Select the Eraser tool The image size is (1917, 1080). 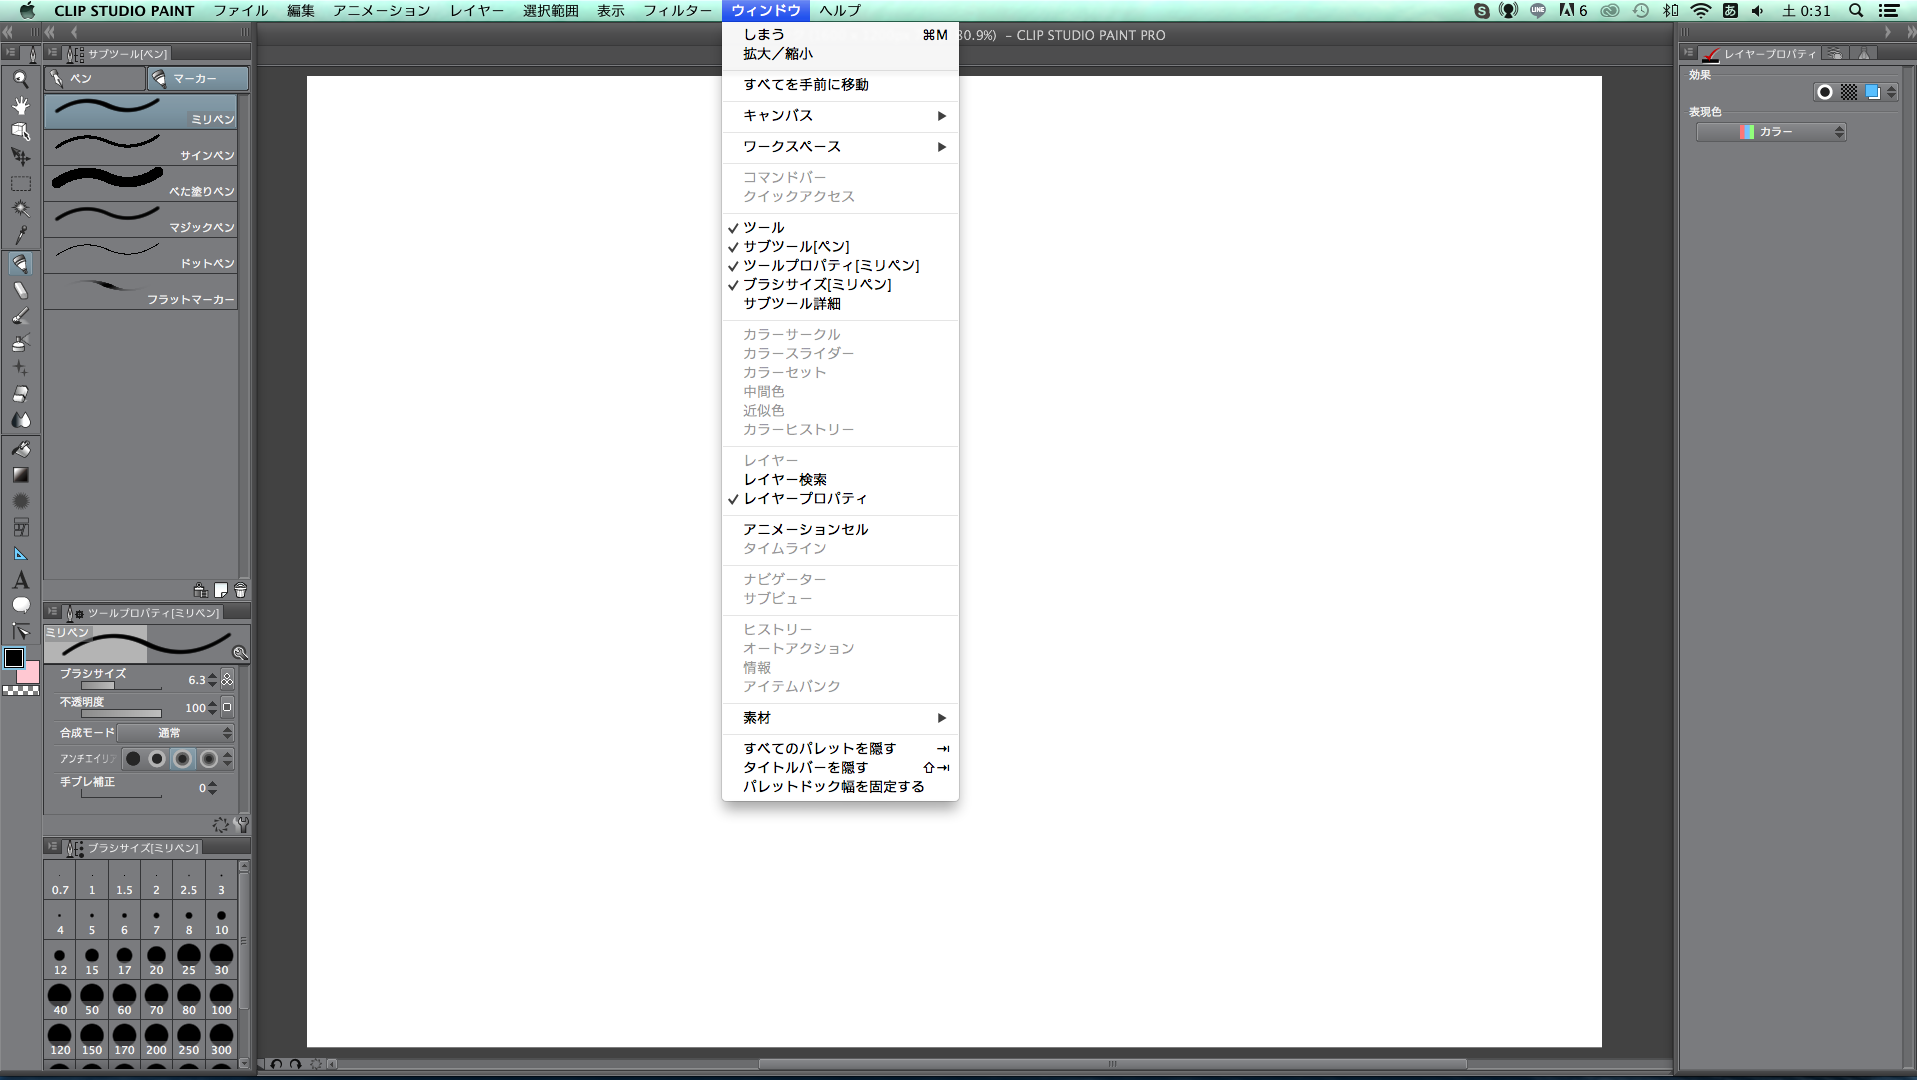[20, 394]
